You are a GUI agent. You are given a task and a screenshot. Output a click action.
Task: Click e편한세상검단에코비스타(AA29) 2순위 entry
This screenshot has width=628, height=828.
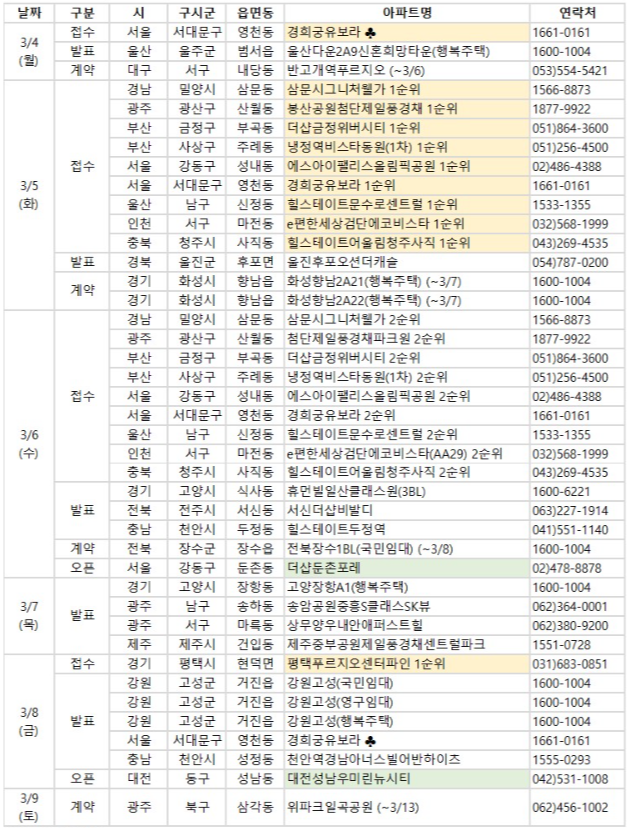point(395,454)
